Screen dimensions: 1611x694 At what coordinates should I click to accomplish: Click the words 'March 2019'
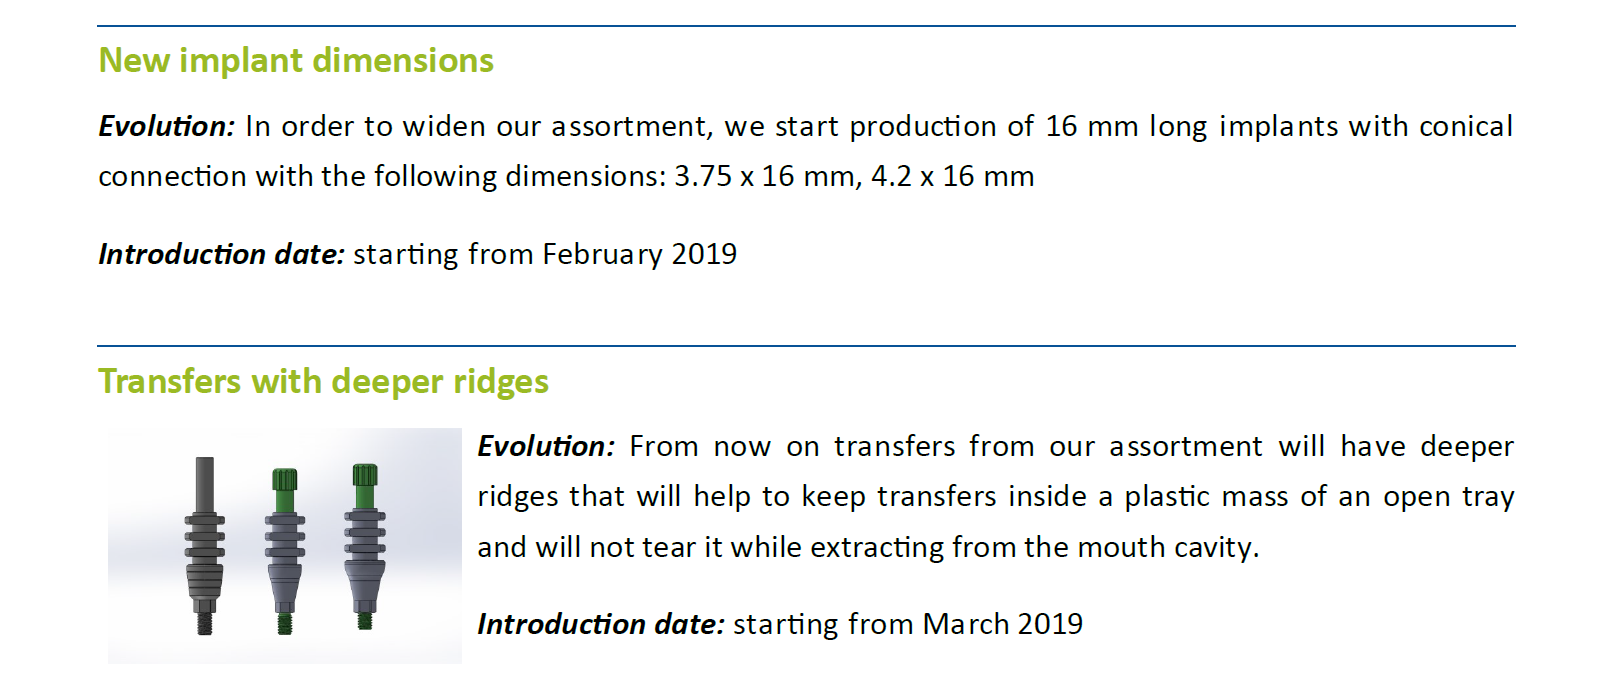tap(1003, 624)
